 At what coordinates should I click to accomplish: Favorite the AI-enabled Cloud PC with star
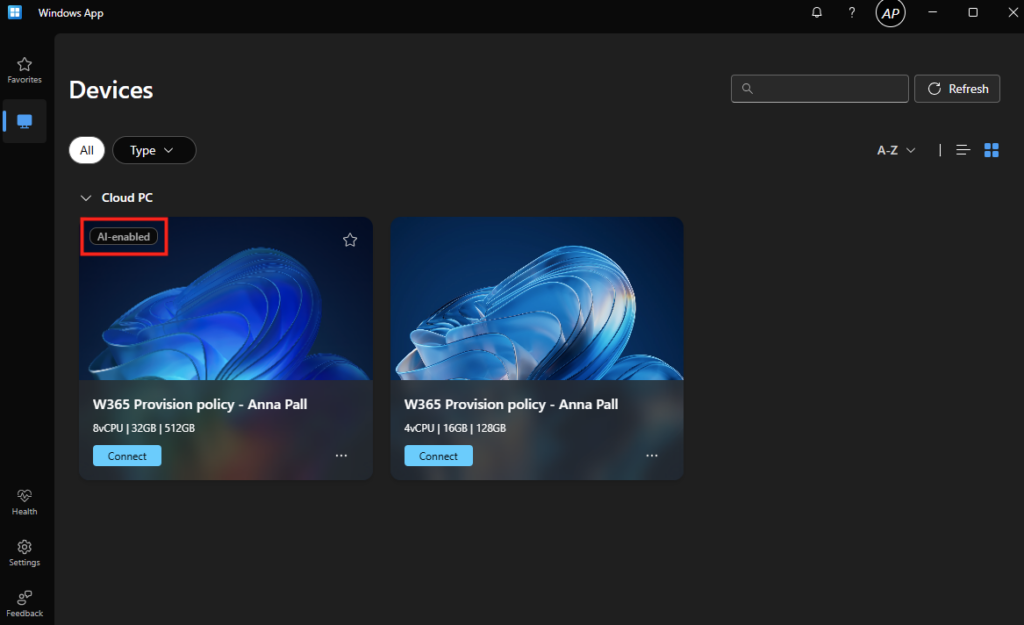point(350,240)
